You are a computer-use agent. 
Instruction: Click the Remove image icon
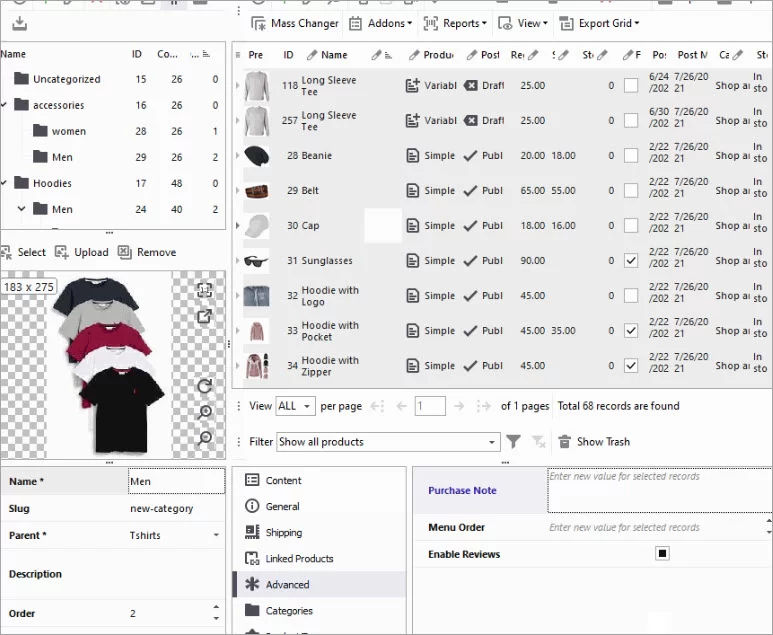click(147, 252)
